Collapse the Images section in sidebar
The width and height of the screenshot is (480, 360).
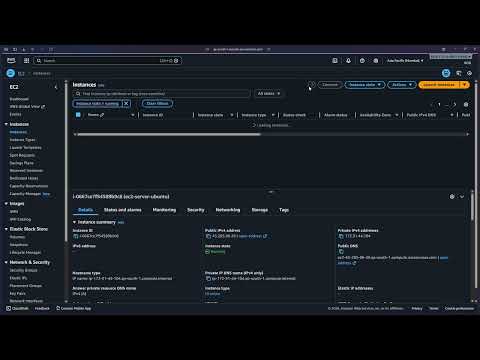(6, 203)
